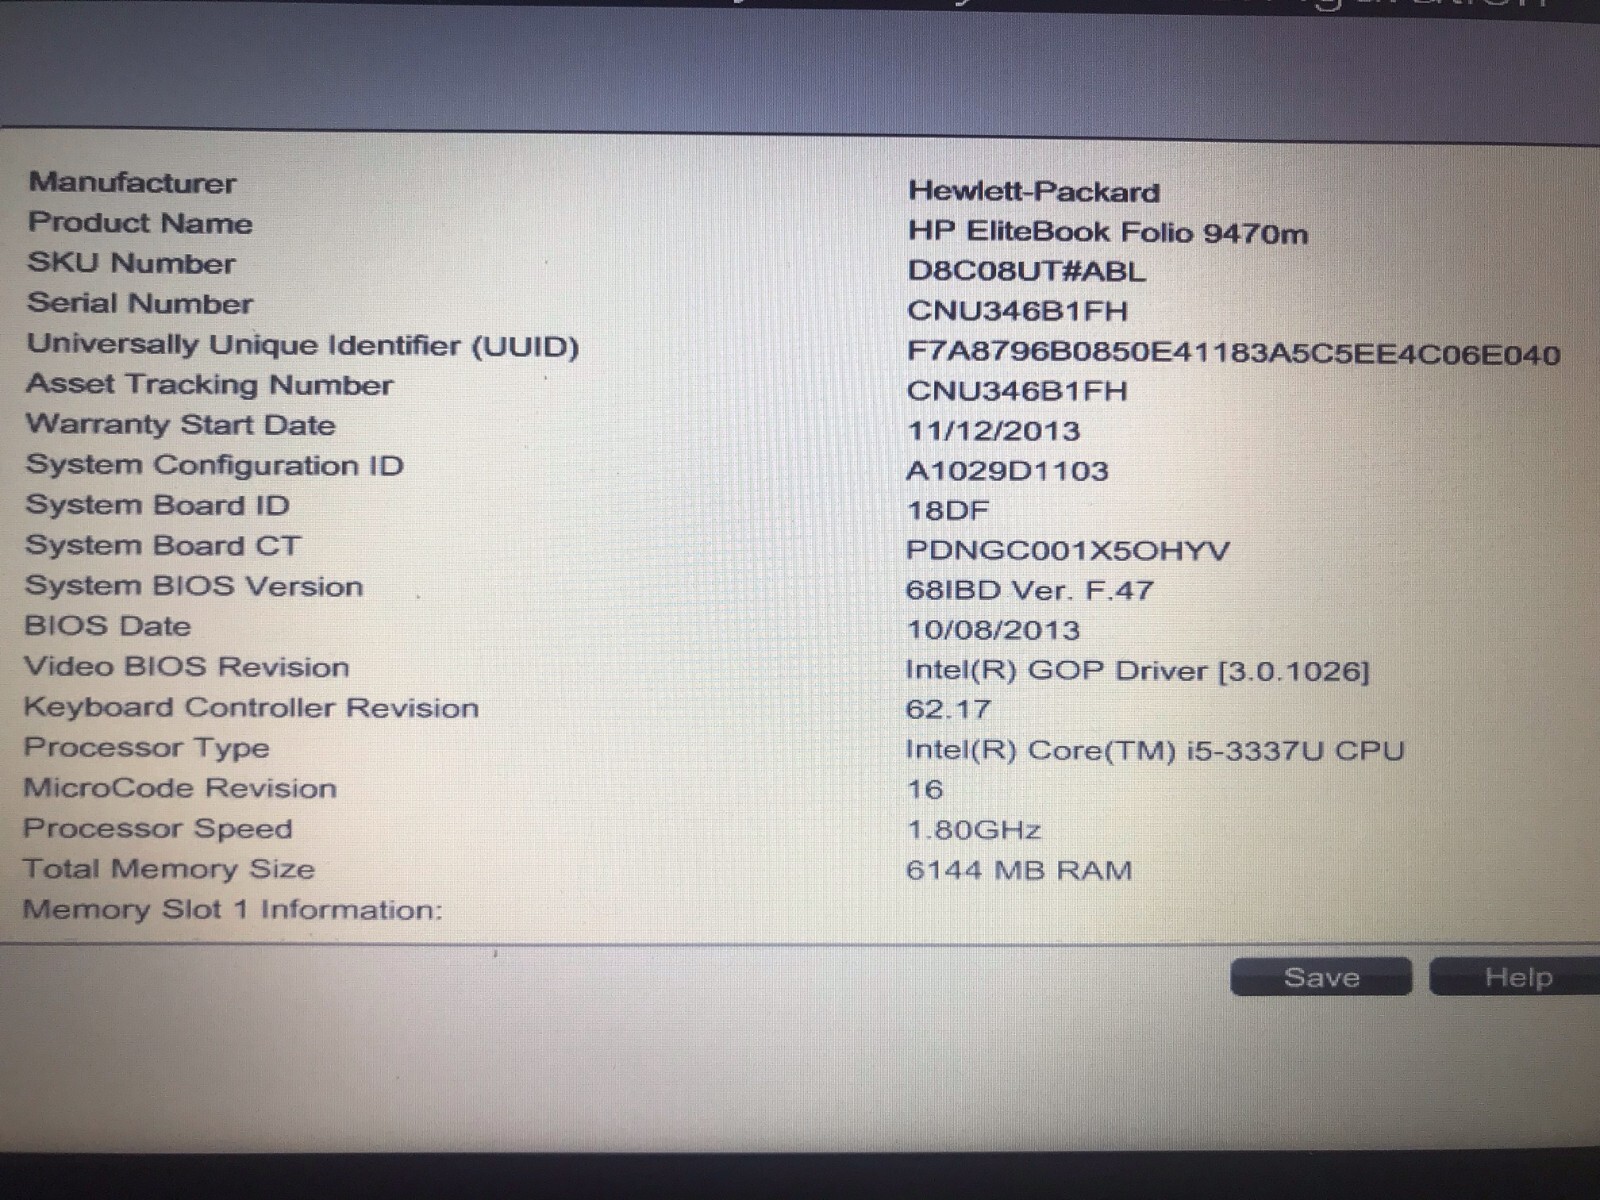Viewport: 1600px width, 1200px height.
Task: Select the System Board ID label
Action: pyautogui.click(x=158, y=505)
